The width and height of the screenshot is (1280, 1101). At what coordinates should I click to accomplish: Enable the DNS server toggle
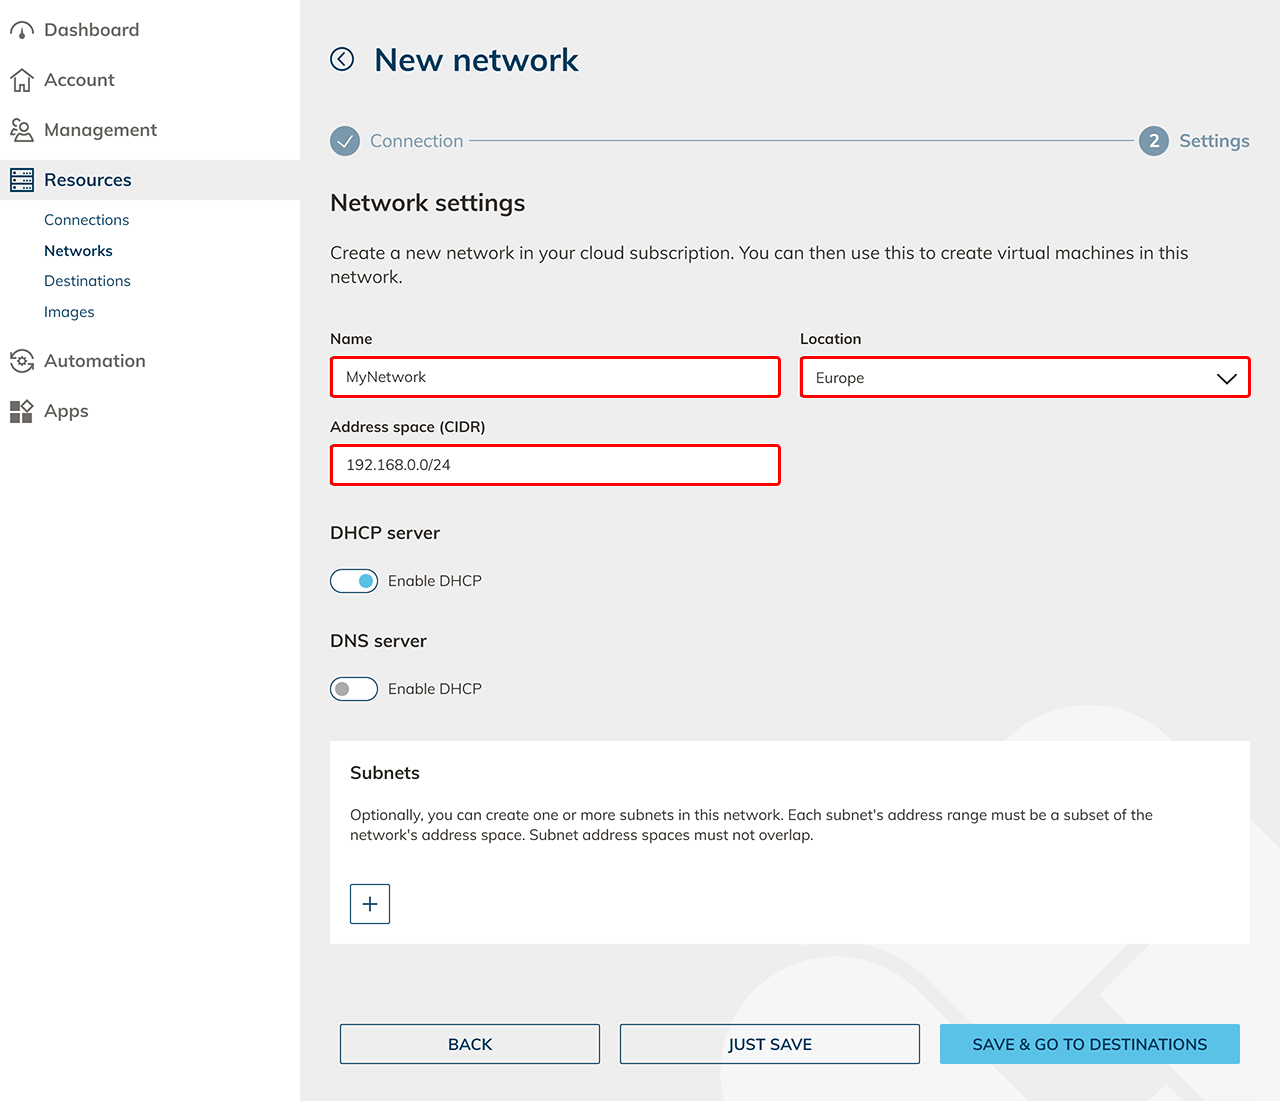354,689
